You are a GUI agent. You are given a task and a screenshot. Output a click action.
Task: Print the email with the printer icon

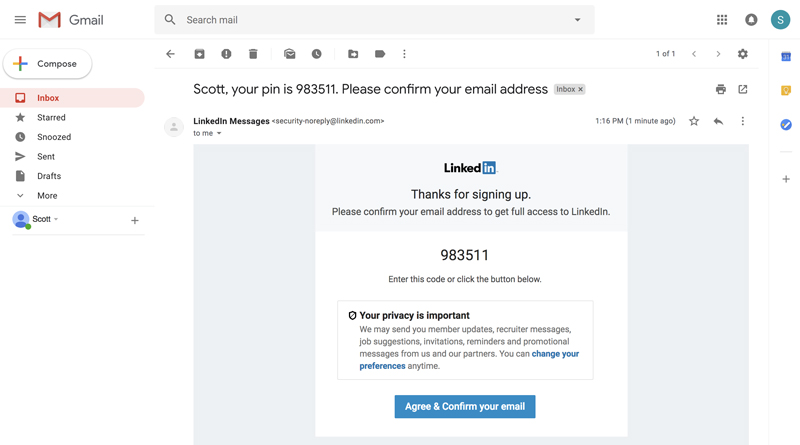point(720,89)
